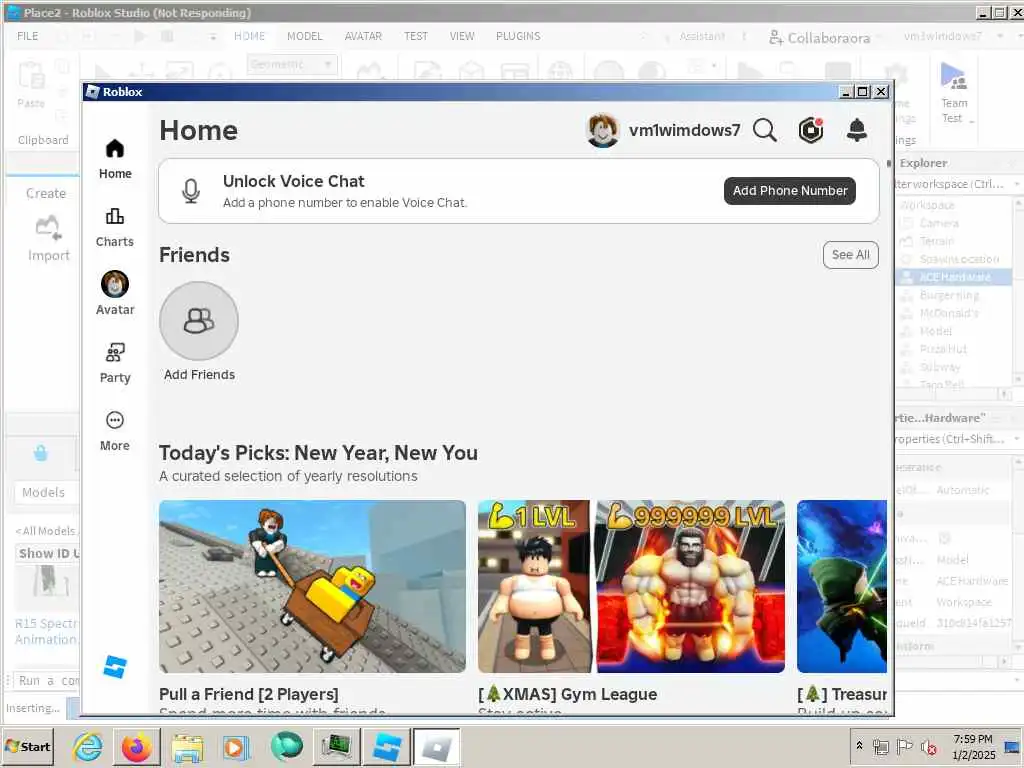The image size is (1024, 768).
Task: Open the Treasure game thumbnail
Action: 842,586
